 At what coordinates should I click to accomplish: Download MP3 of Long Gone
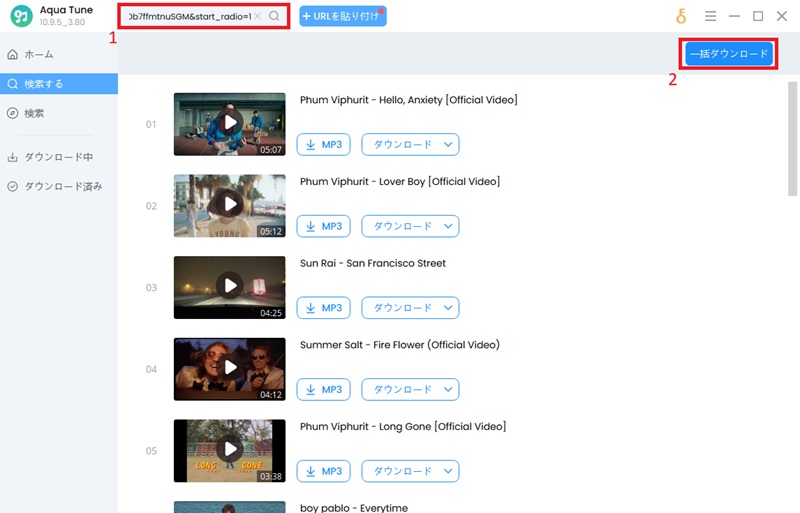coord(323,471)
